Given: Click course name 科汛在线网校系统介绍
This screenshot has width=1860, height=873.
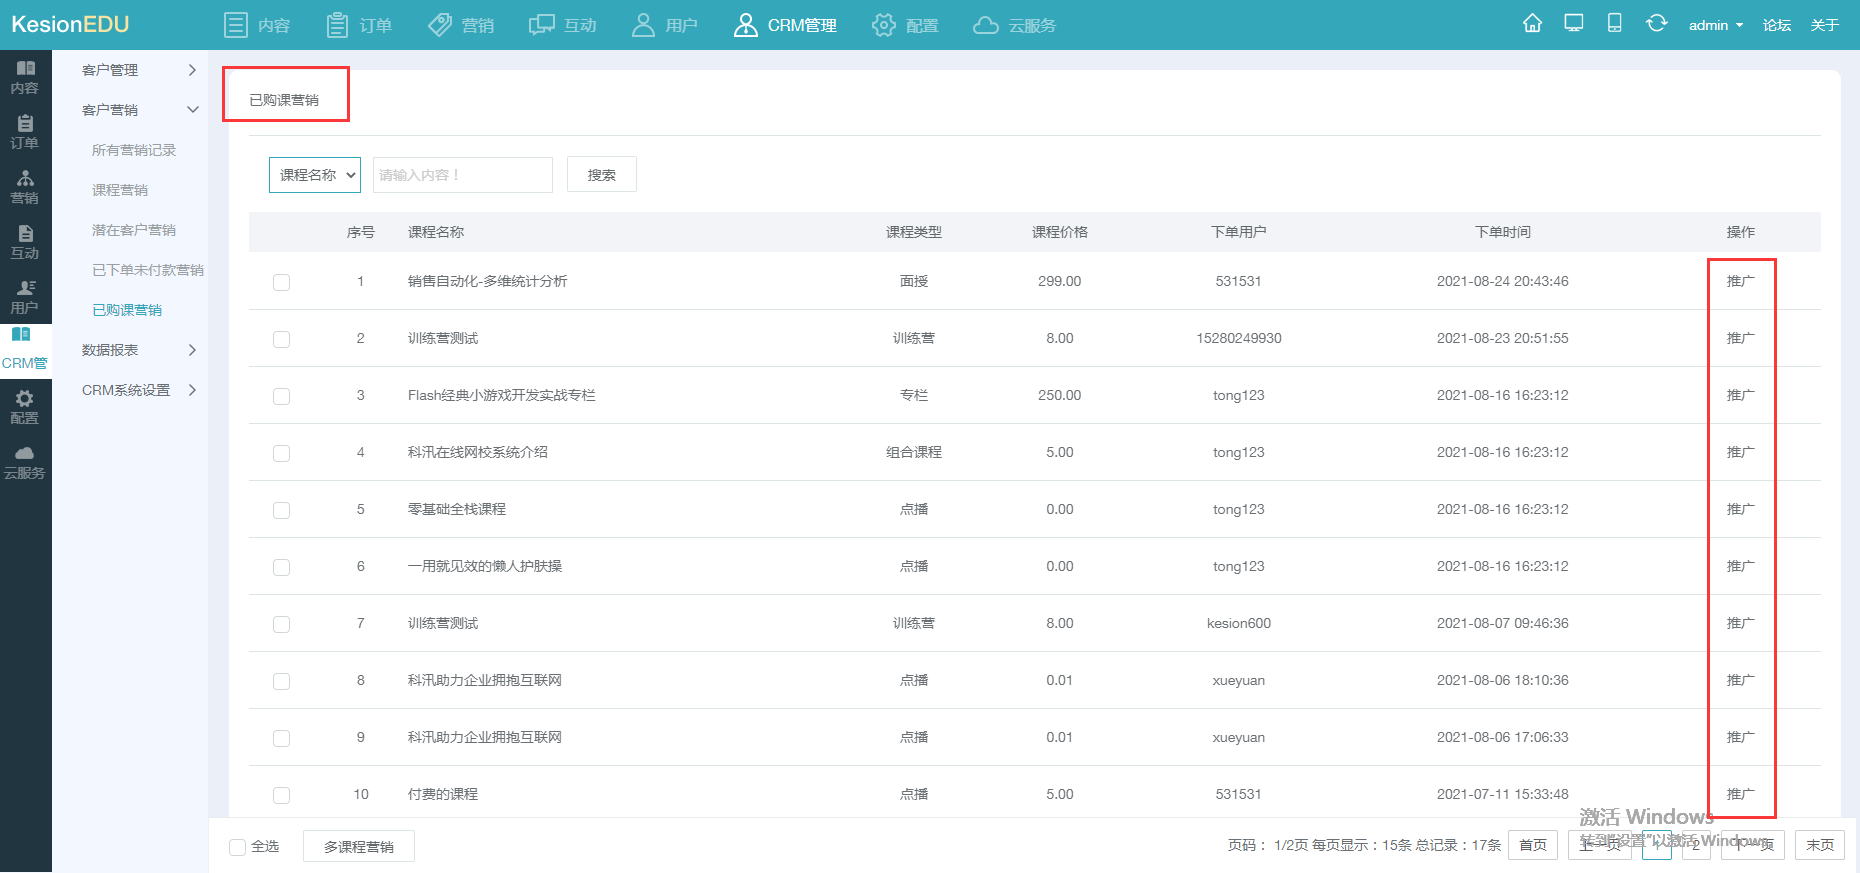Looking at the screenshot, I should pyautogui.click(x=478, y=452).
